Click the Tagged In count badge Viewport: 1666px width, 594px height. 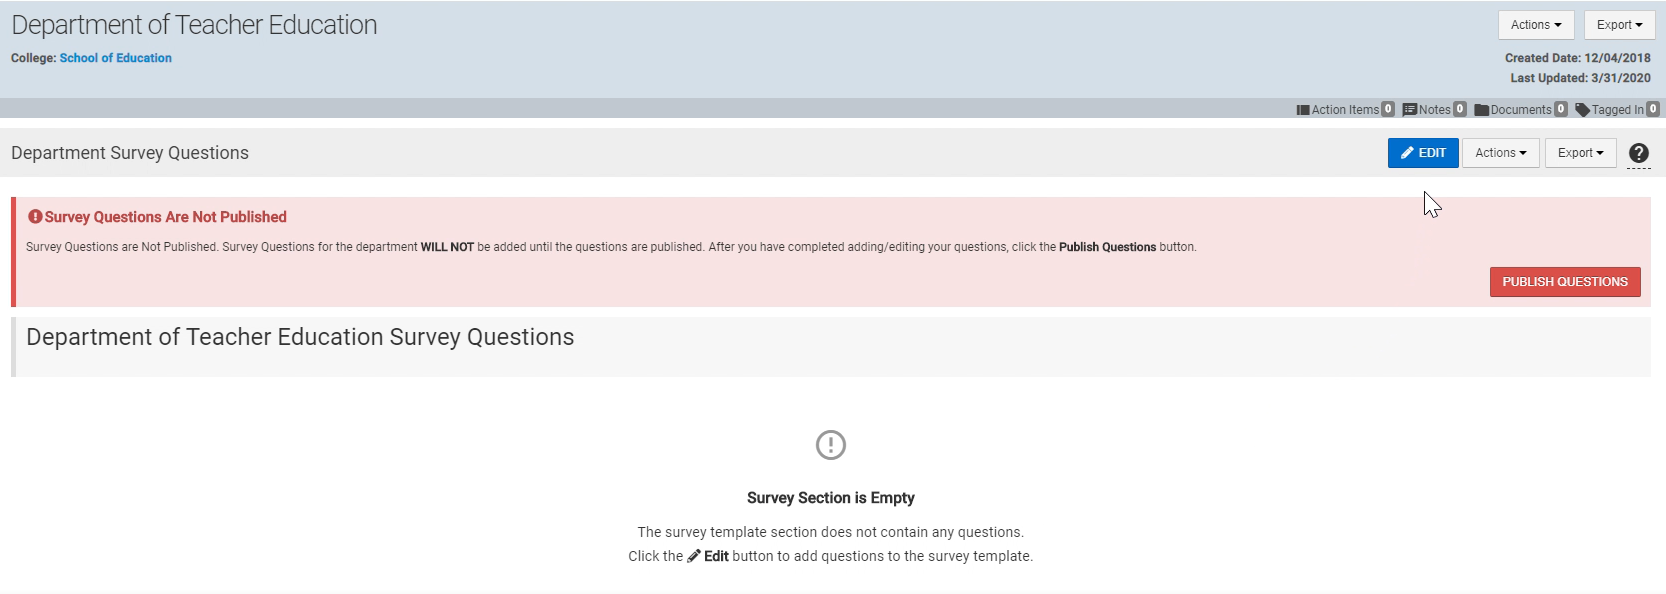point(1653,109)
